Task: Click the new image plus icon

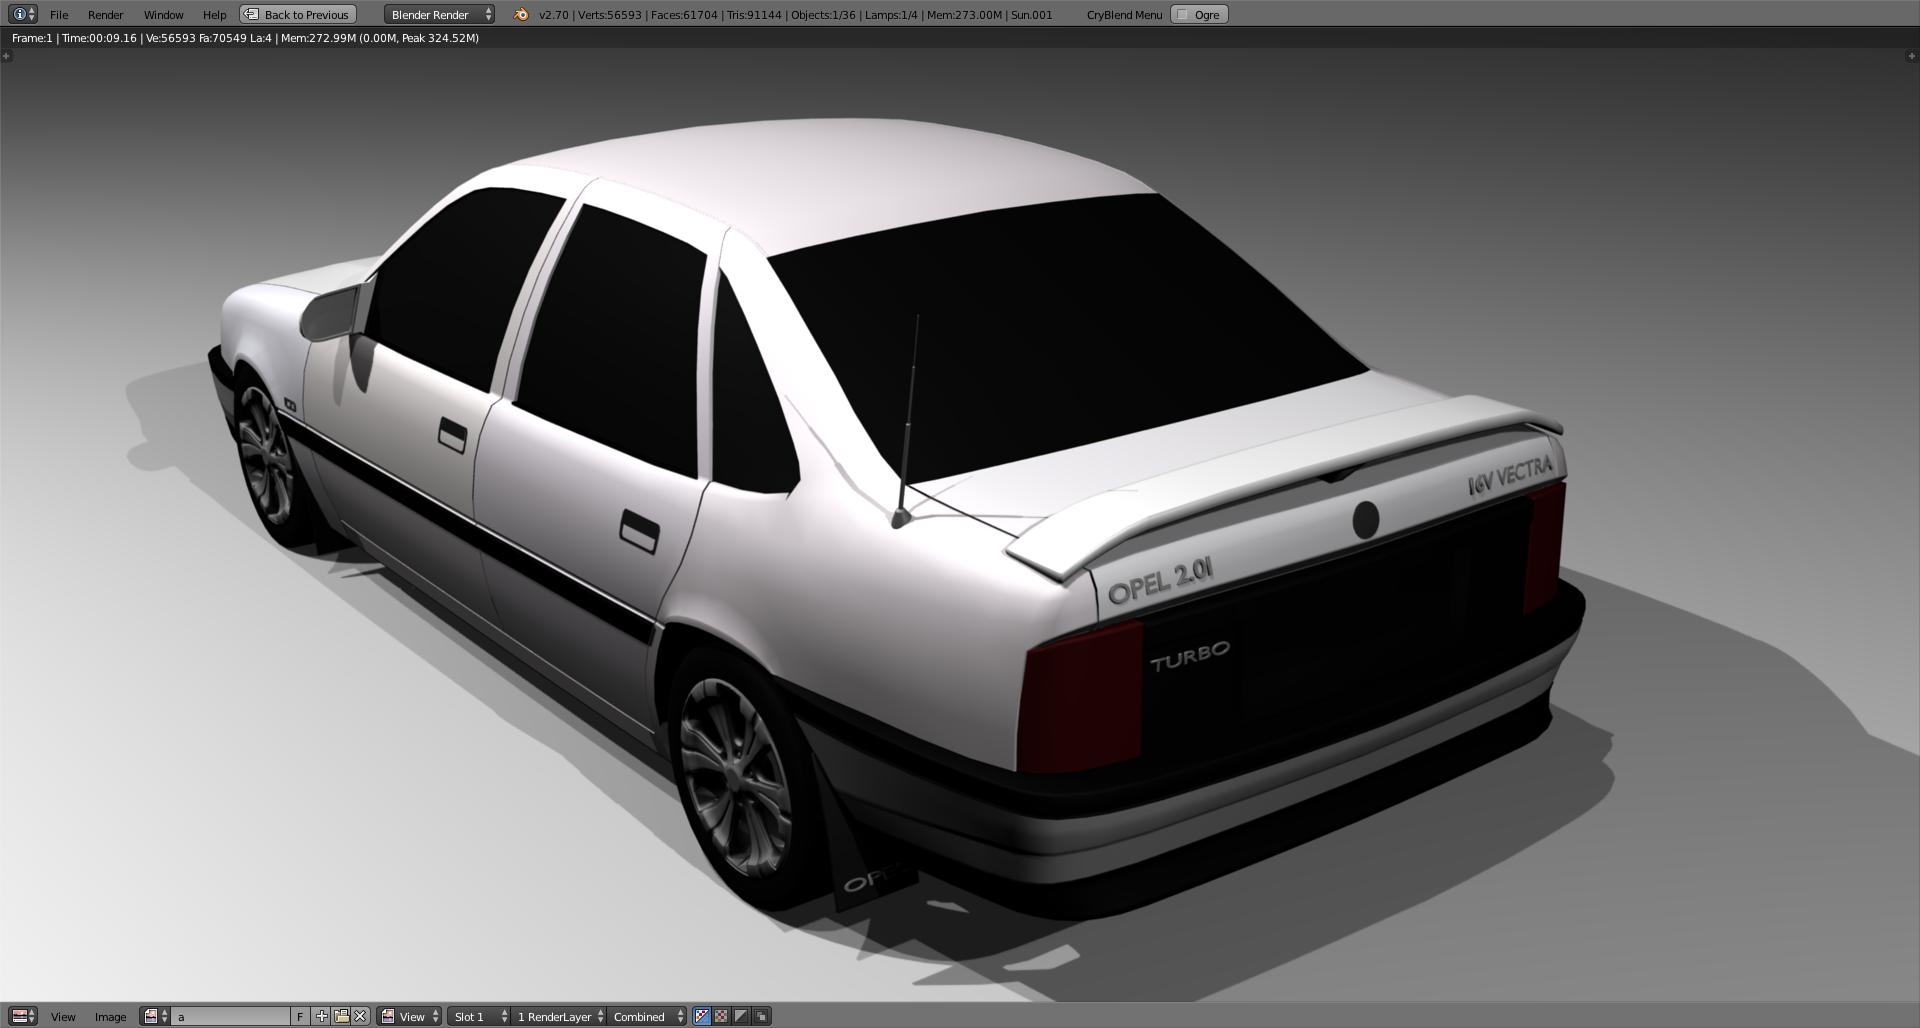Action: coord(321,1016)
